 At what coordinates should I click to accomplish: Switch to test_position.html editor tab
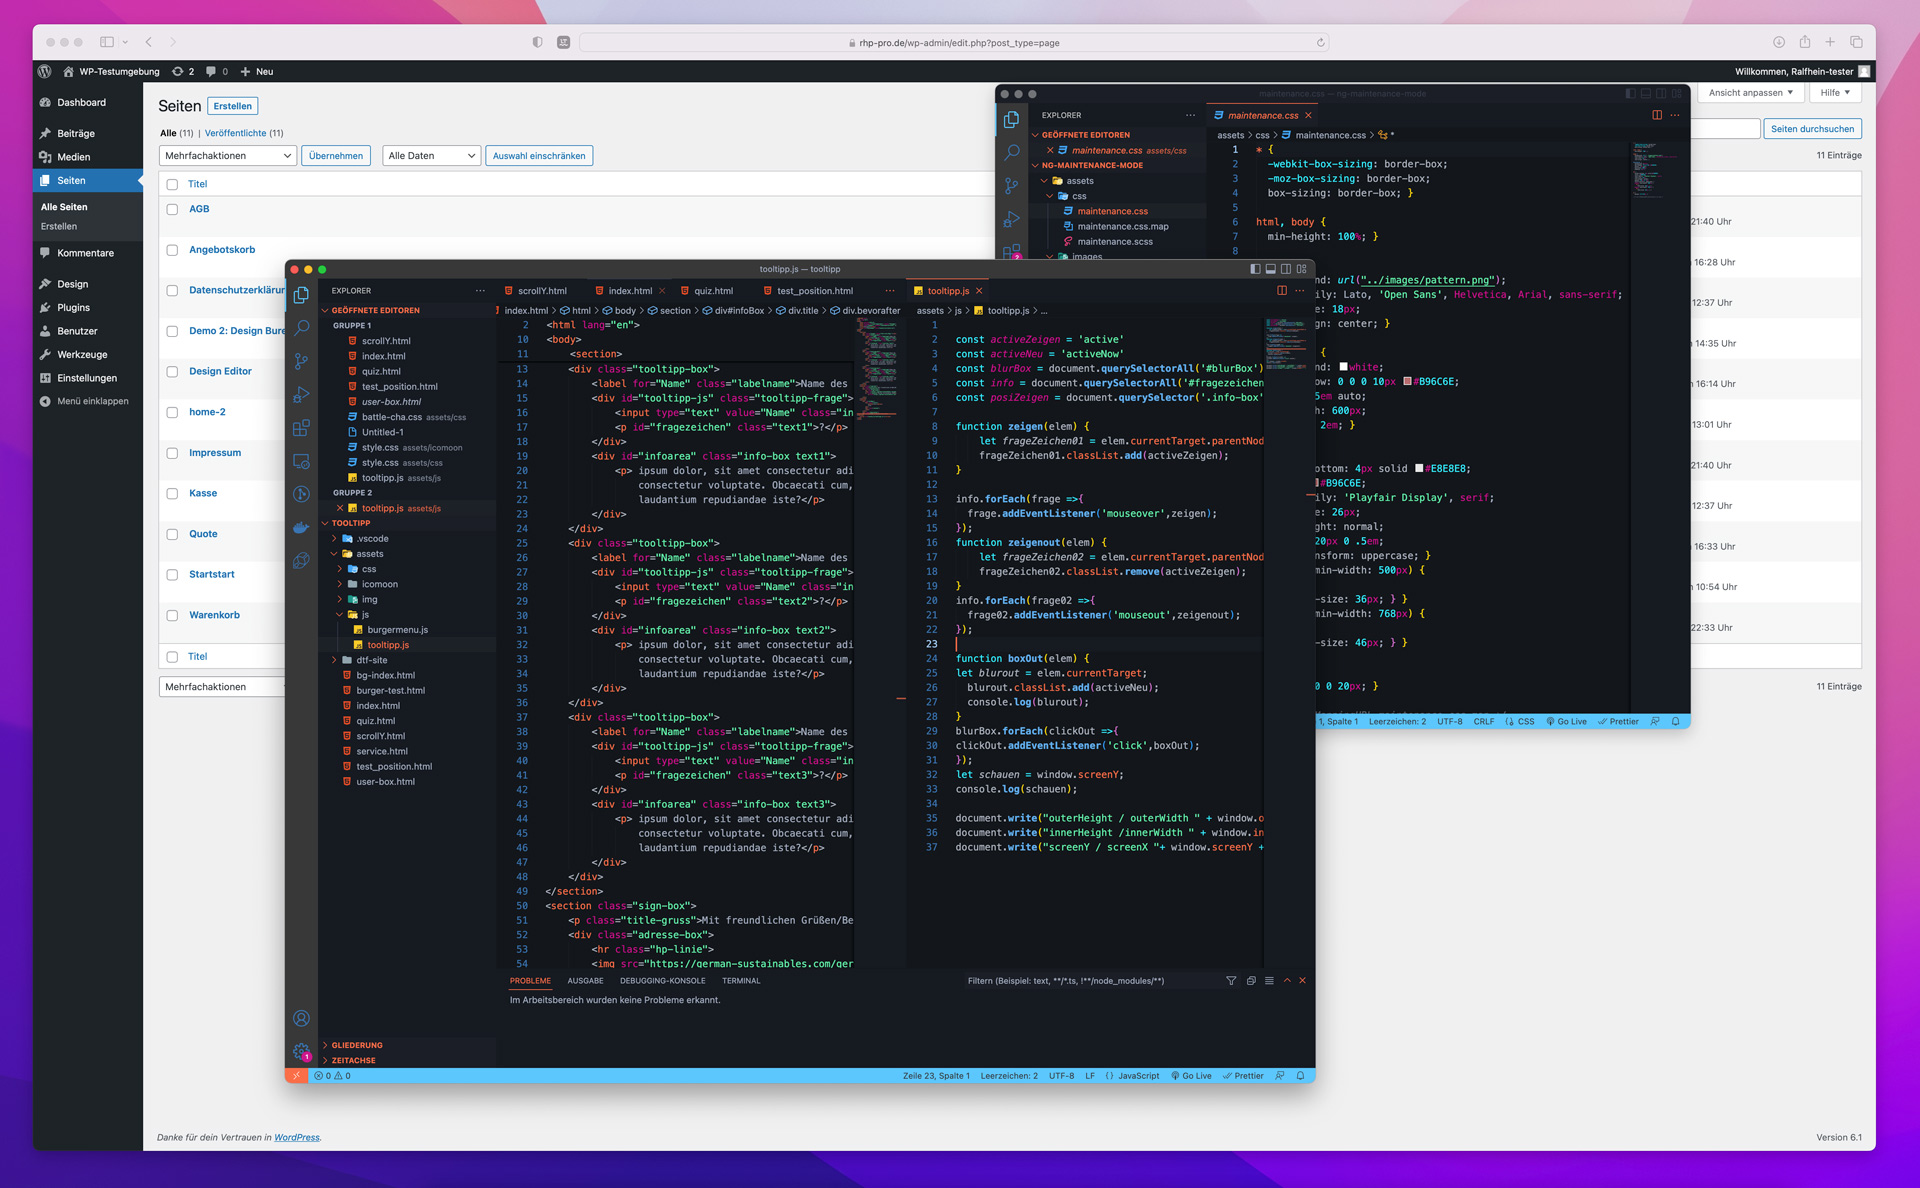pyautogui.click(x=813, y=291)
